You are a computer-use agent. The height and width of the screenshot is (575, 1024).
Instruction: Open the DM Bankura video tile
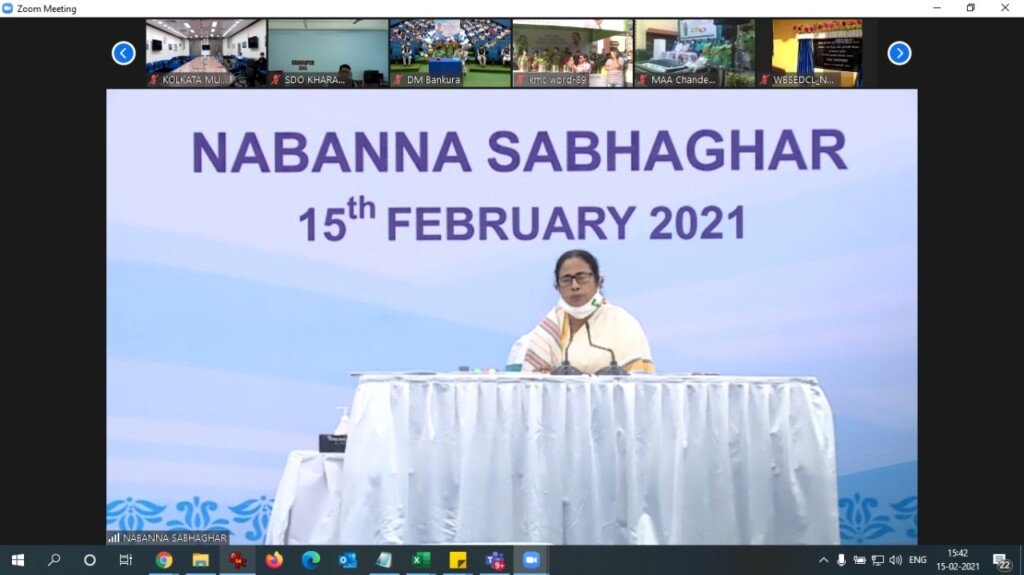[x=450, y=53]
